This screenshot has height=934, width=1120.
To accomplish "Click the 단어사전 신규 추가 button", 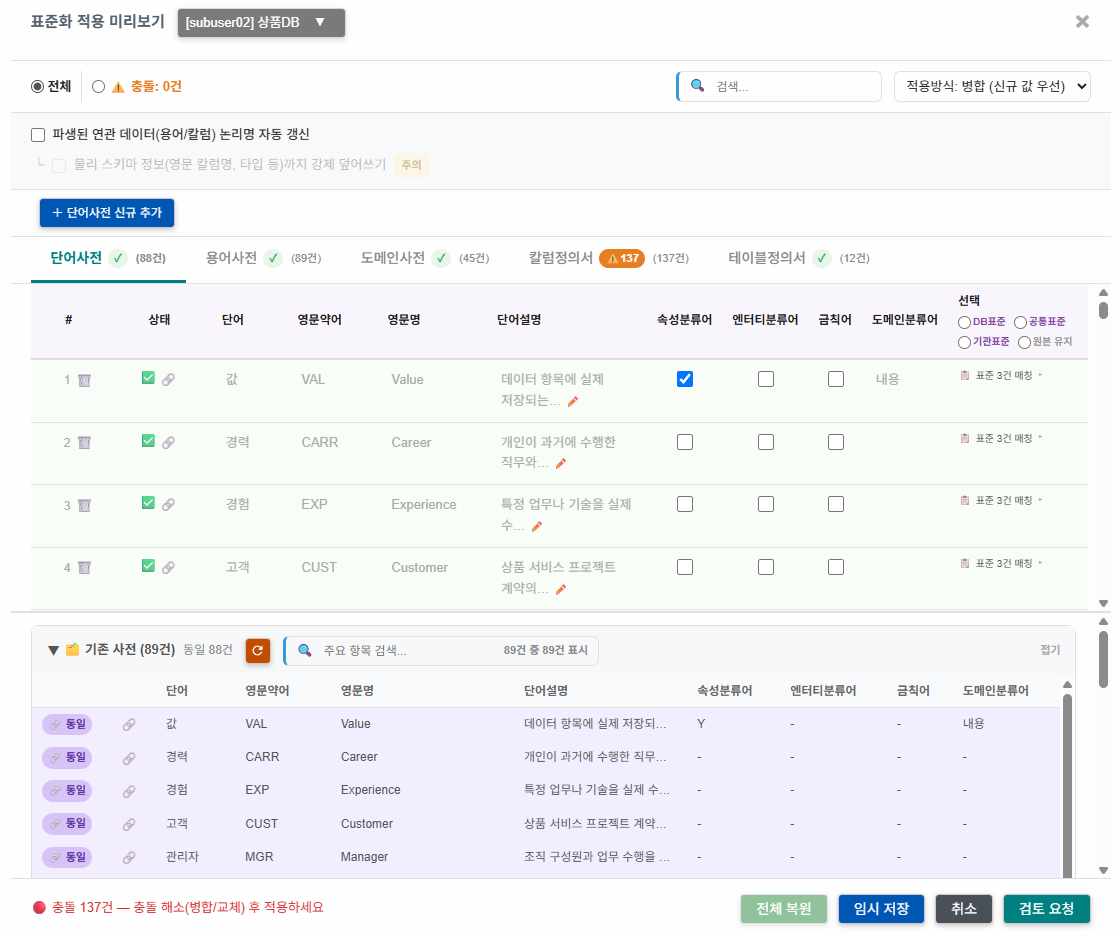I will pyautogui.click(x=107, y=213).
